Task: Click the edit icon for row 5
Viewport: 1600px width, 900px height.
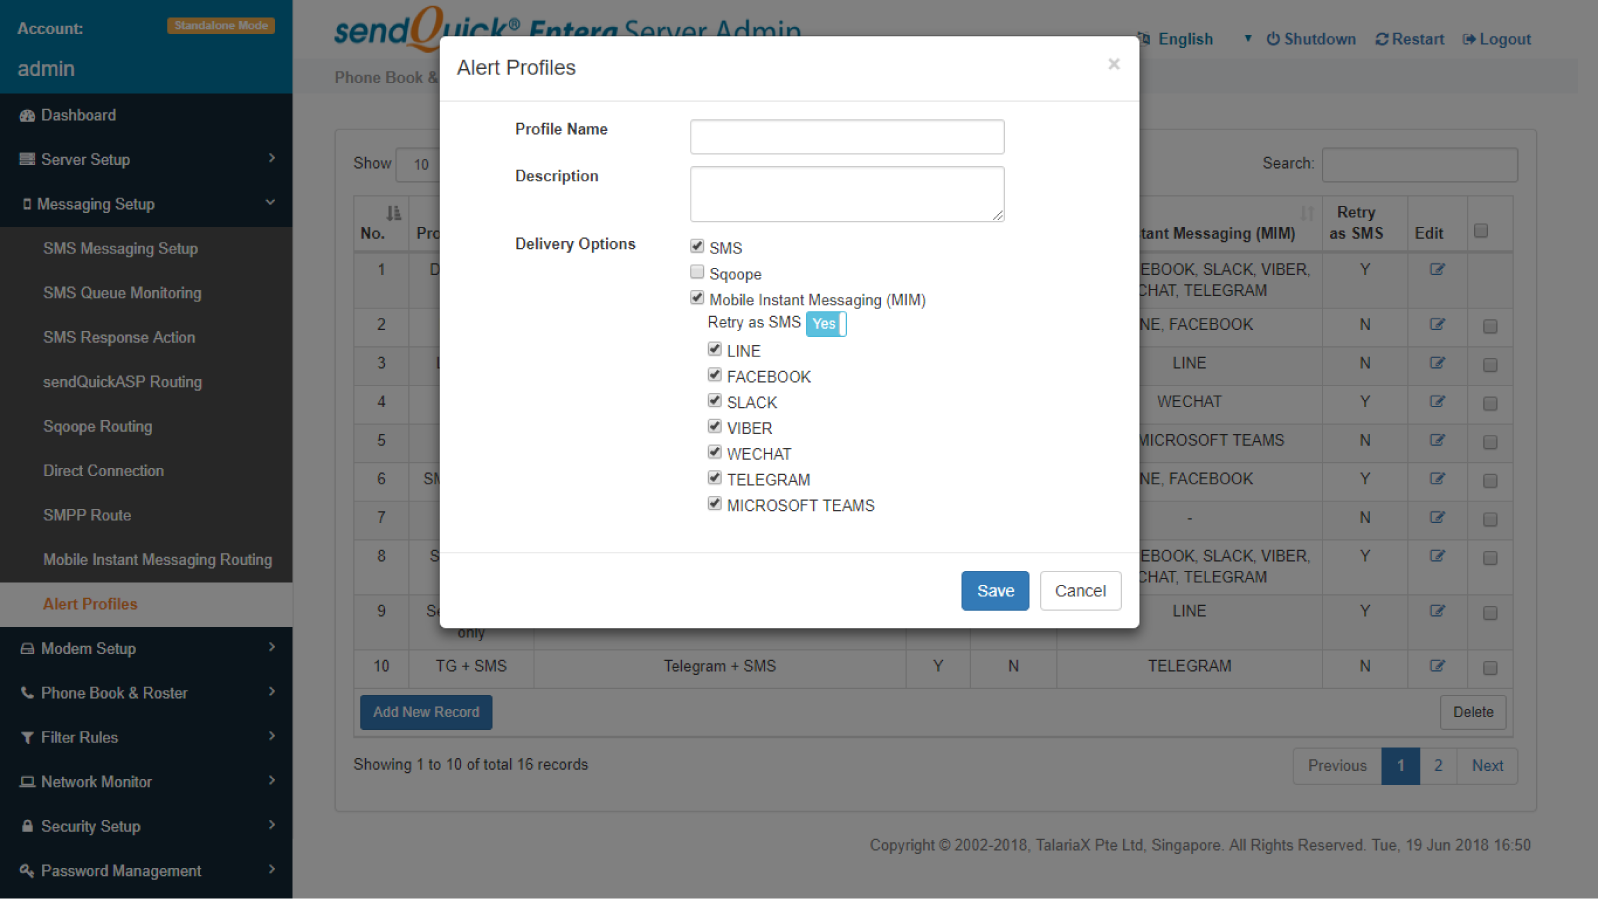Action: point(1437,441)
